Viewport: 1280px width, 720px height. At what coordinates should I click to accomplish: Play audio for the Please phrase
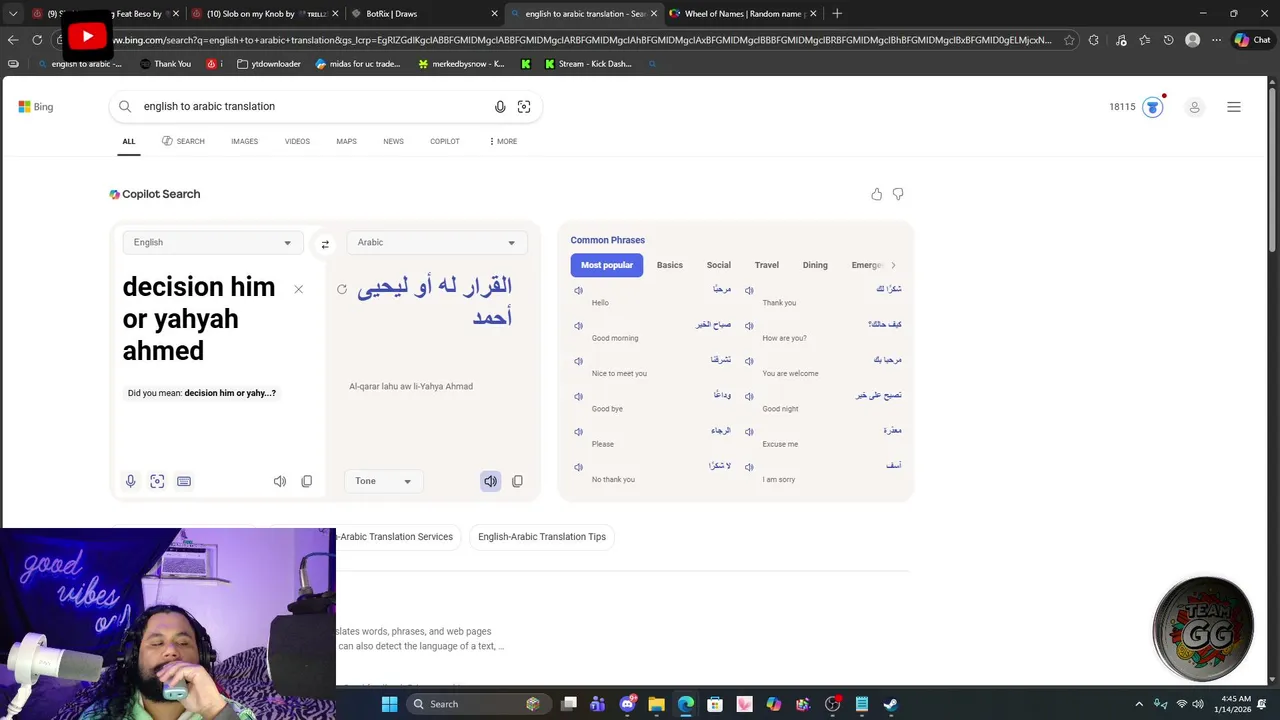tap(578, 432)
